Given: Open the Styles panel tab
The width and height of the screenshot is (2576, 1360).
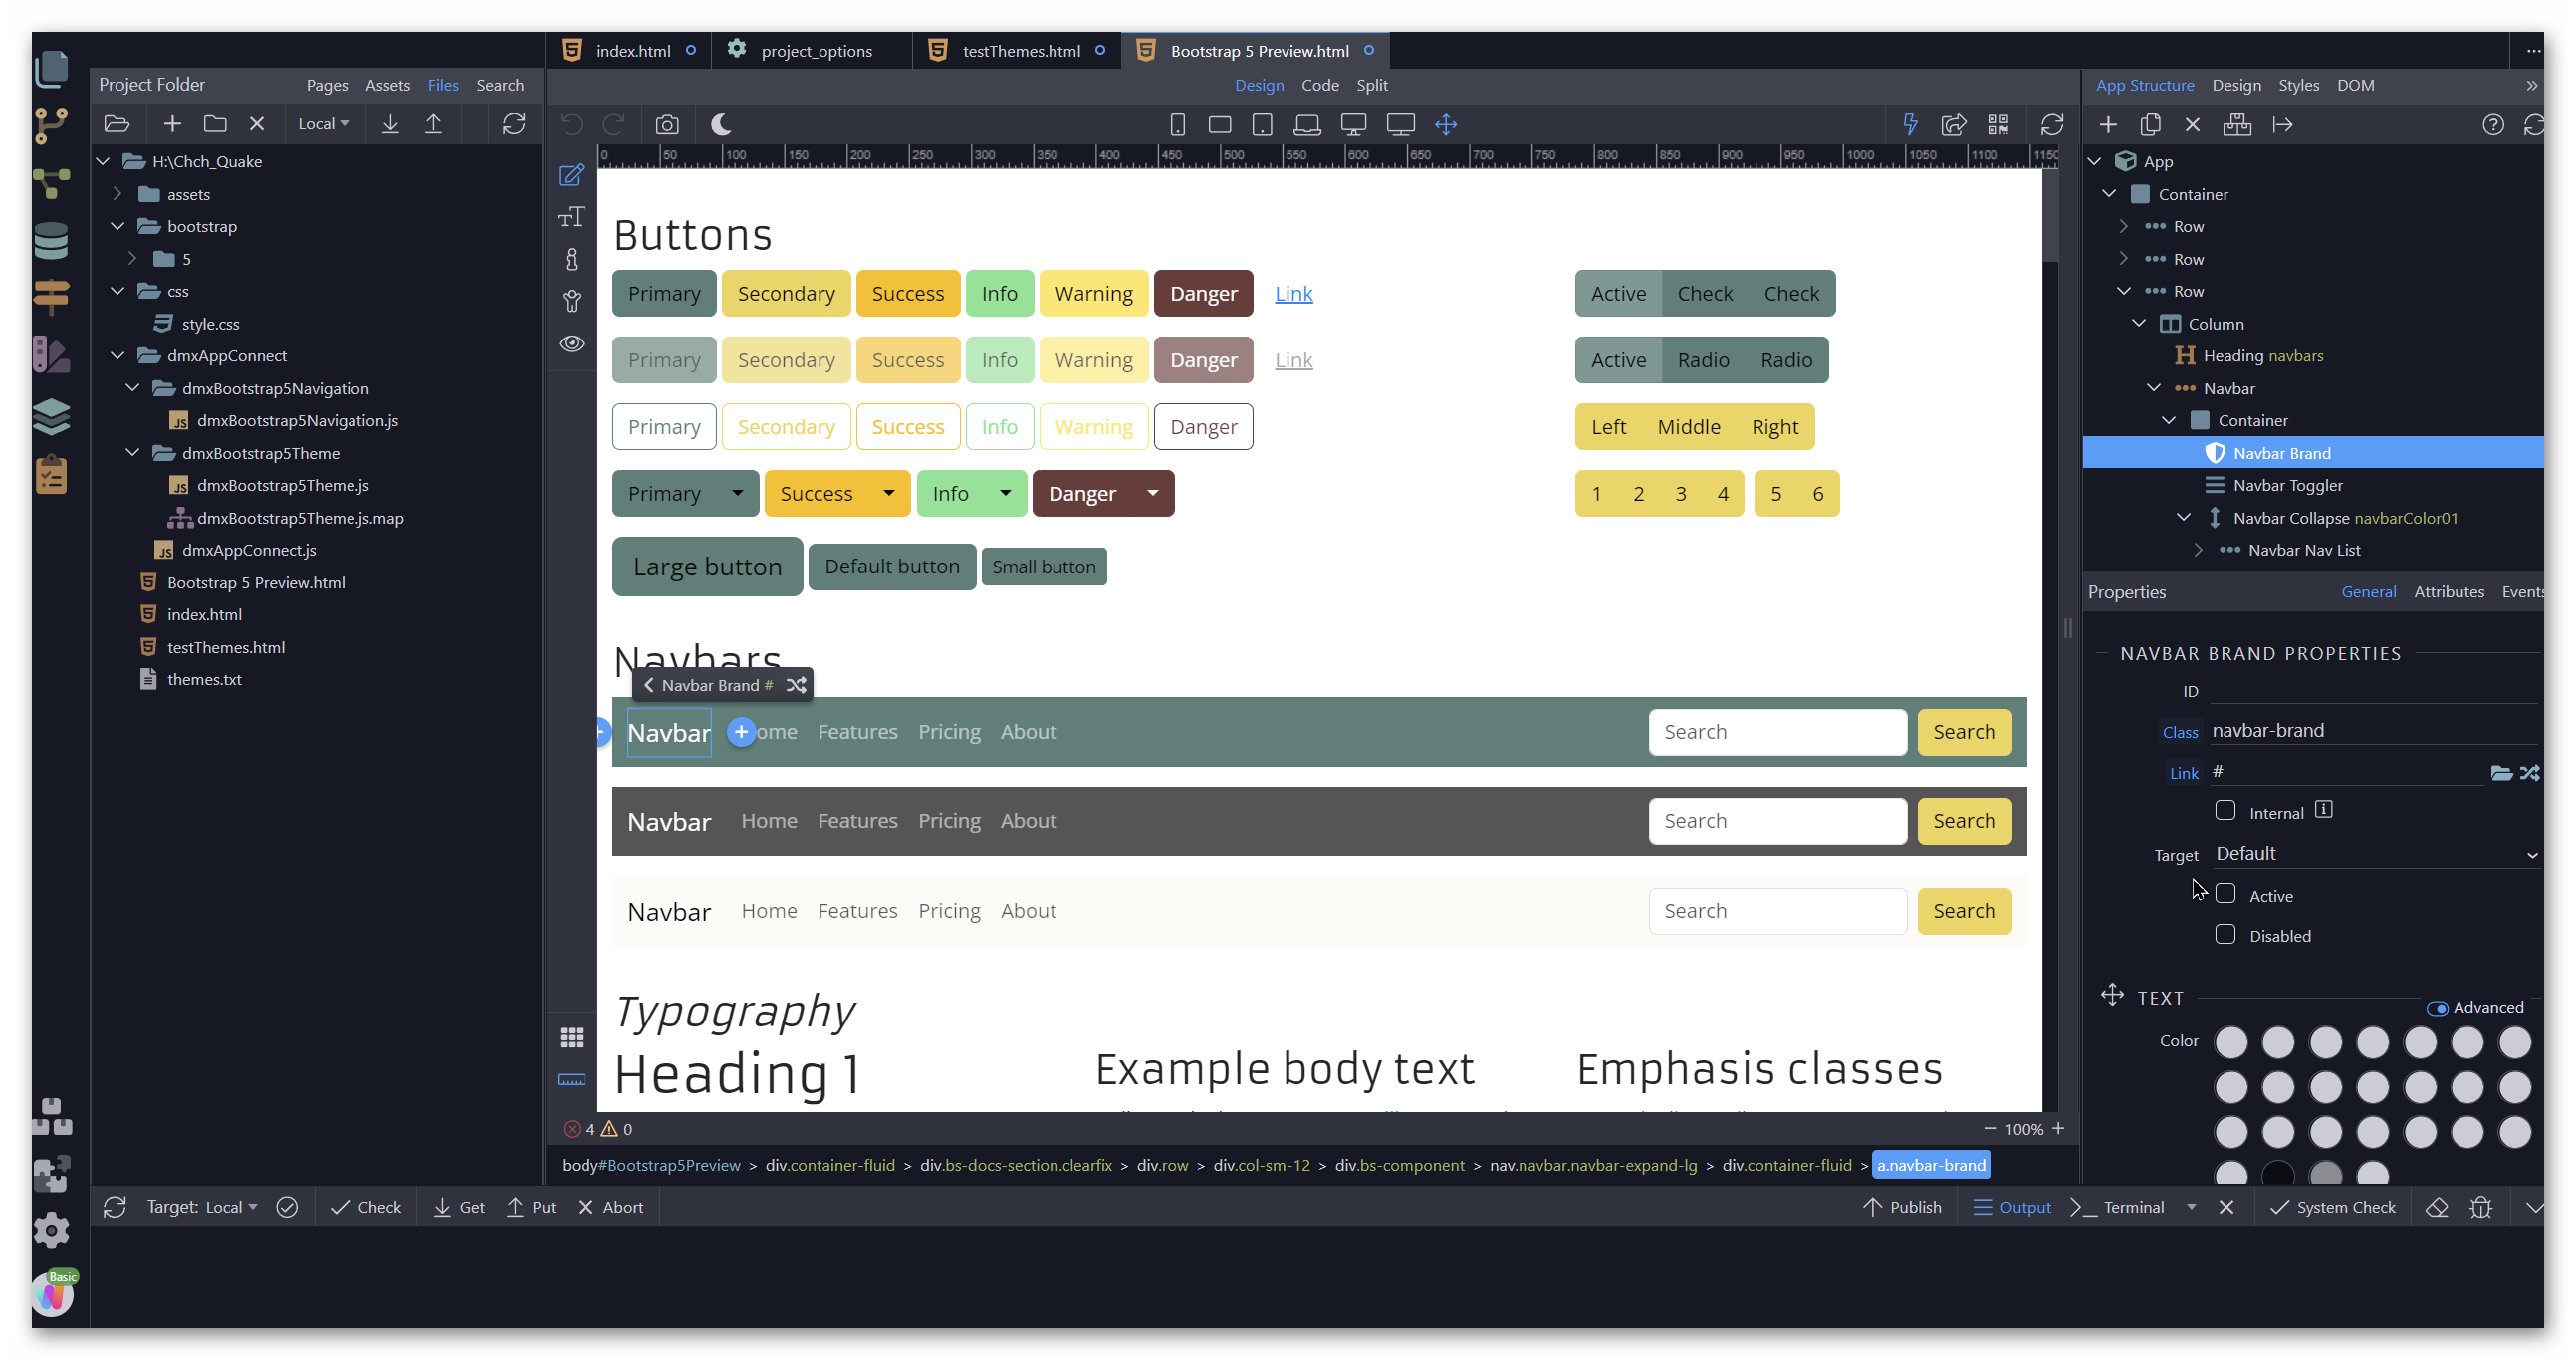Looking at the screenshot, I should pyautogui.click(x=2297, y=85).
